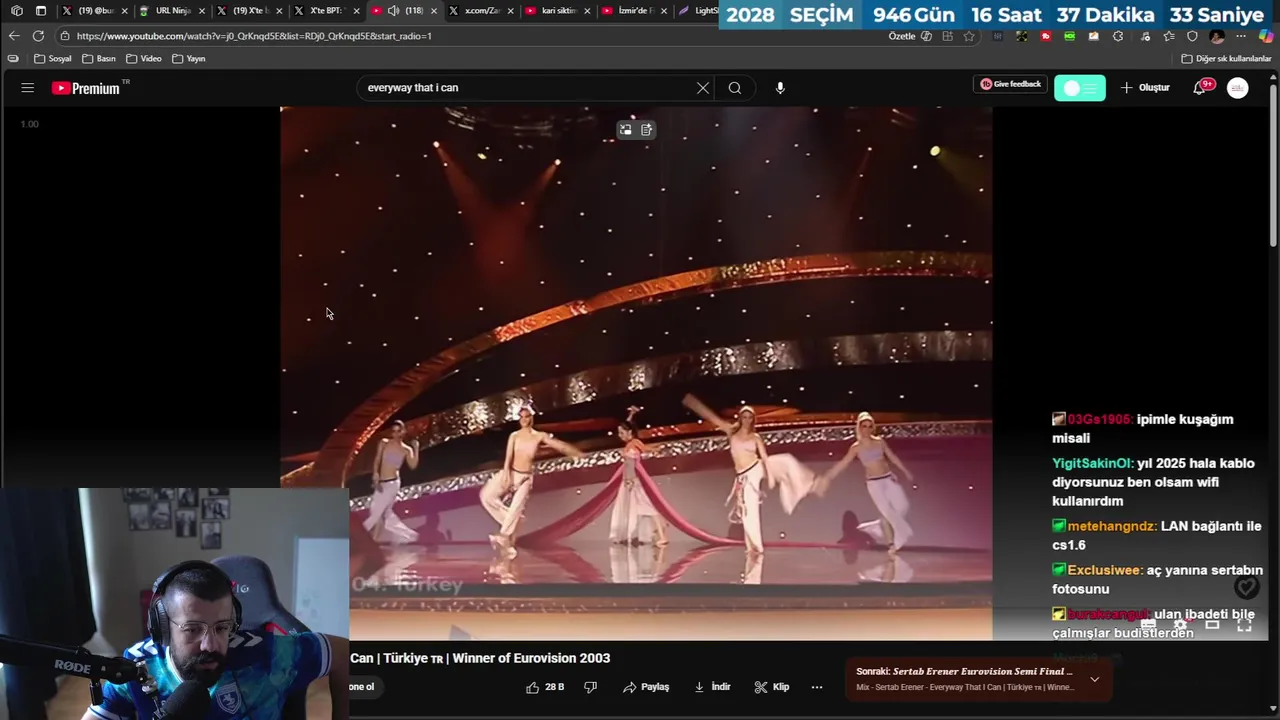Open the Video bookmarks folder
Image resolution: width=1280 pixels, height=720 pixels.
144,59
